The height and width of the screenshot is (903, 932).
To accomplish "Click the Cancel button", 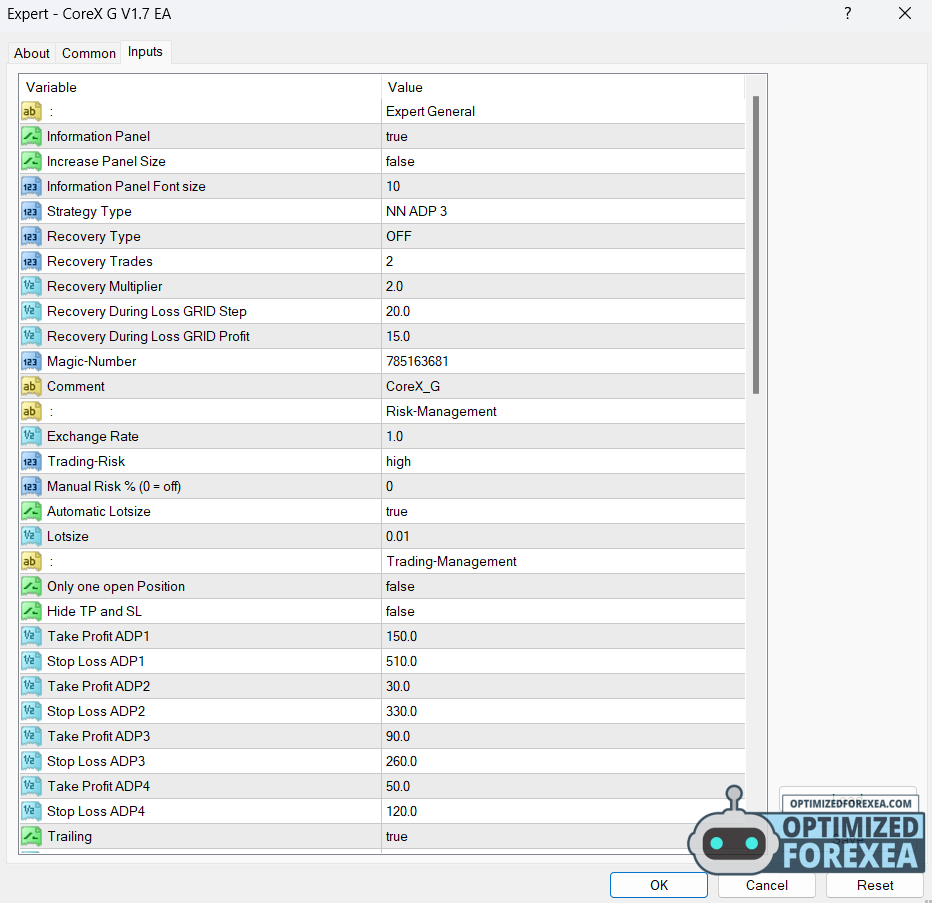I will click(x=767, y=885).
